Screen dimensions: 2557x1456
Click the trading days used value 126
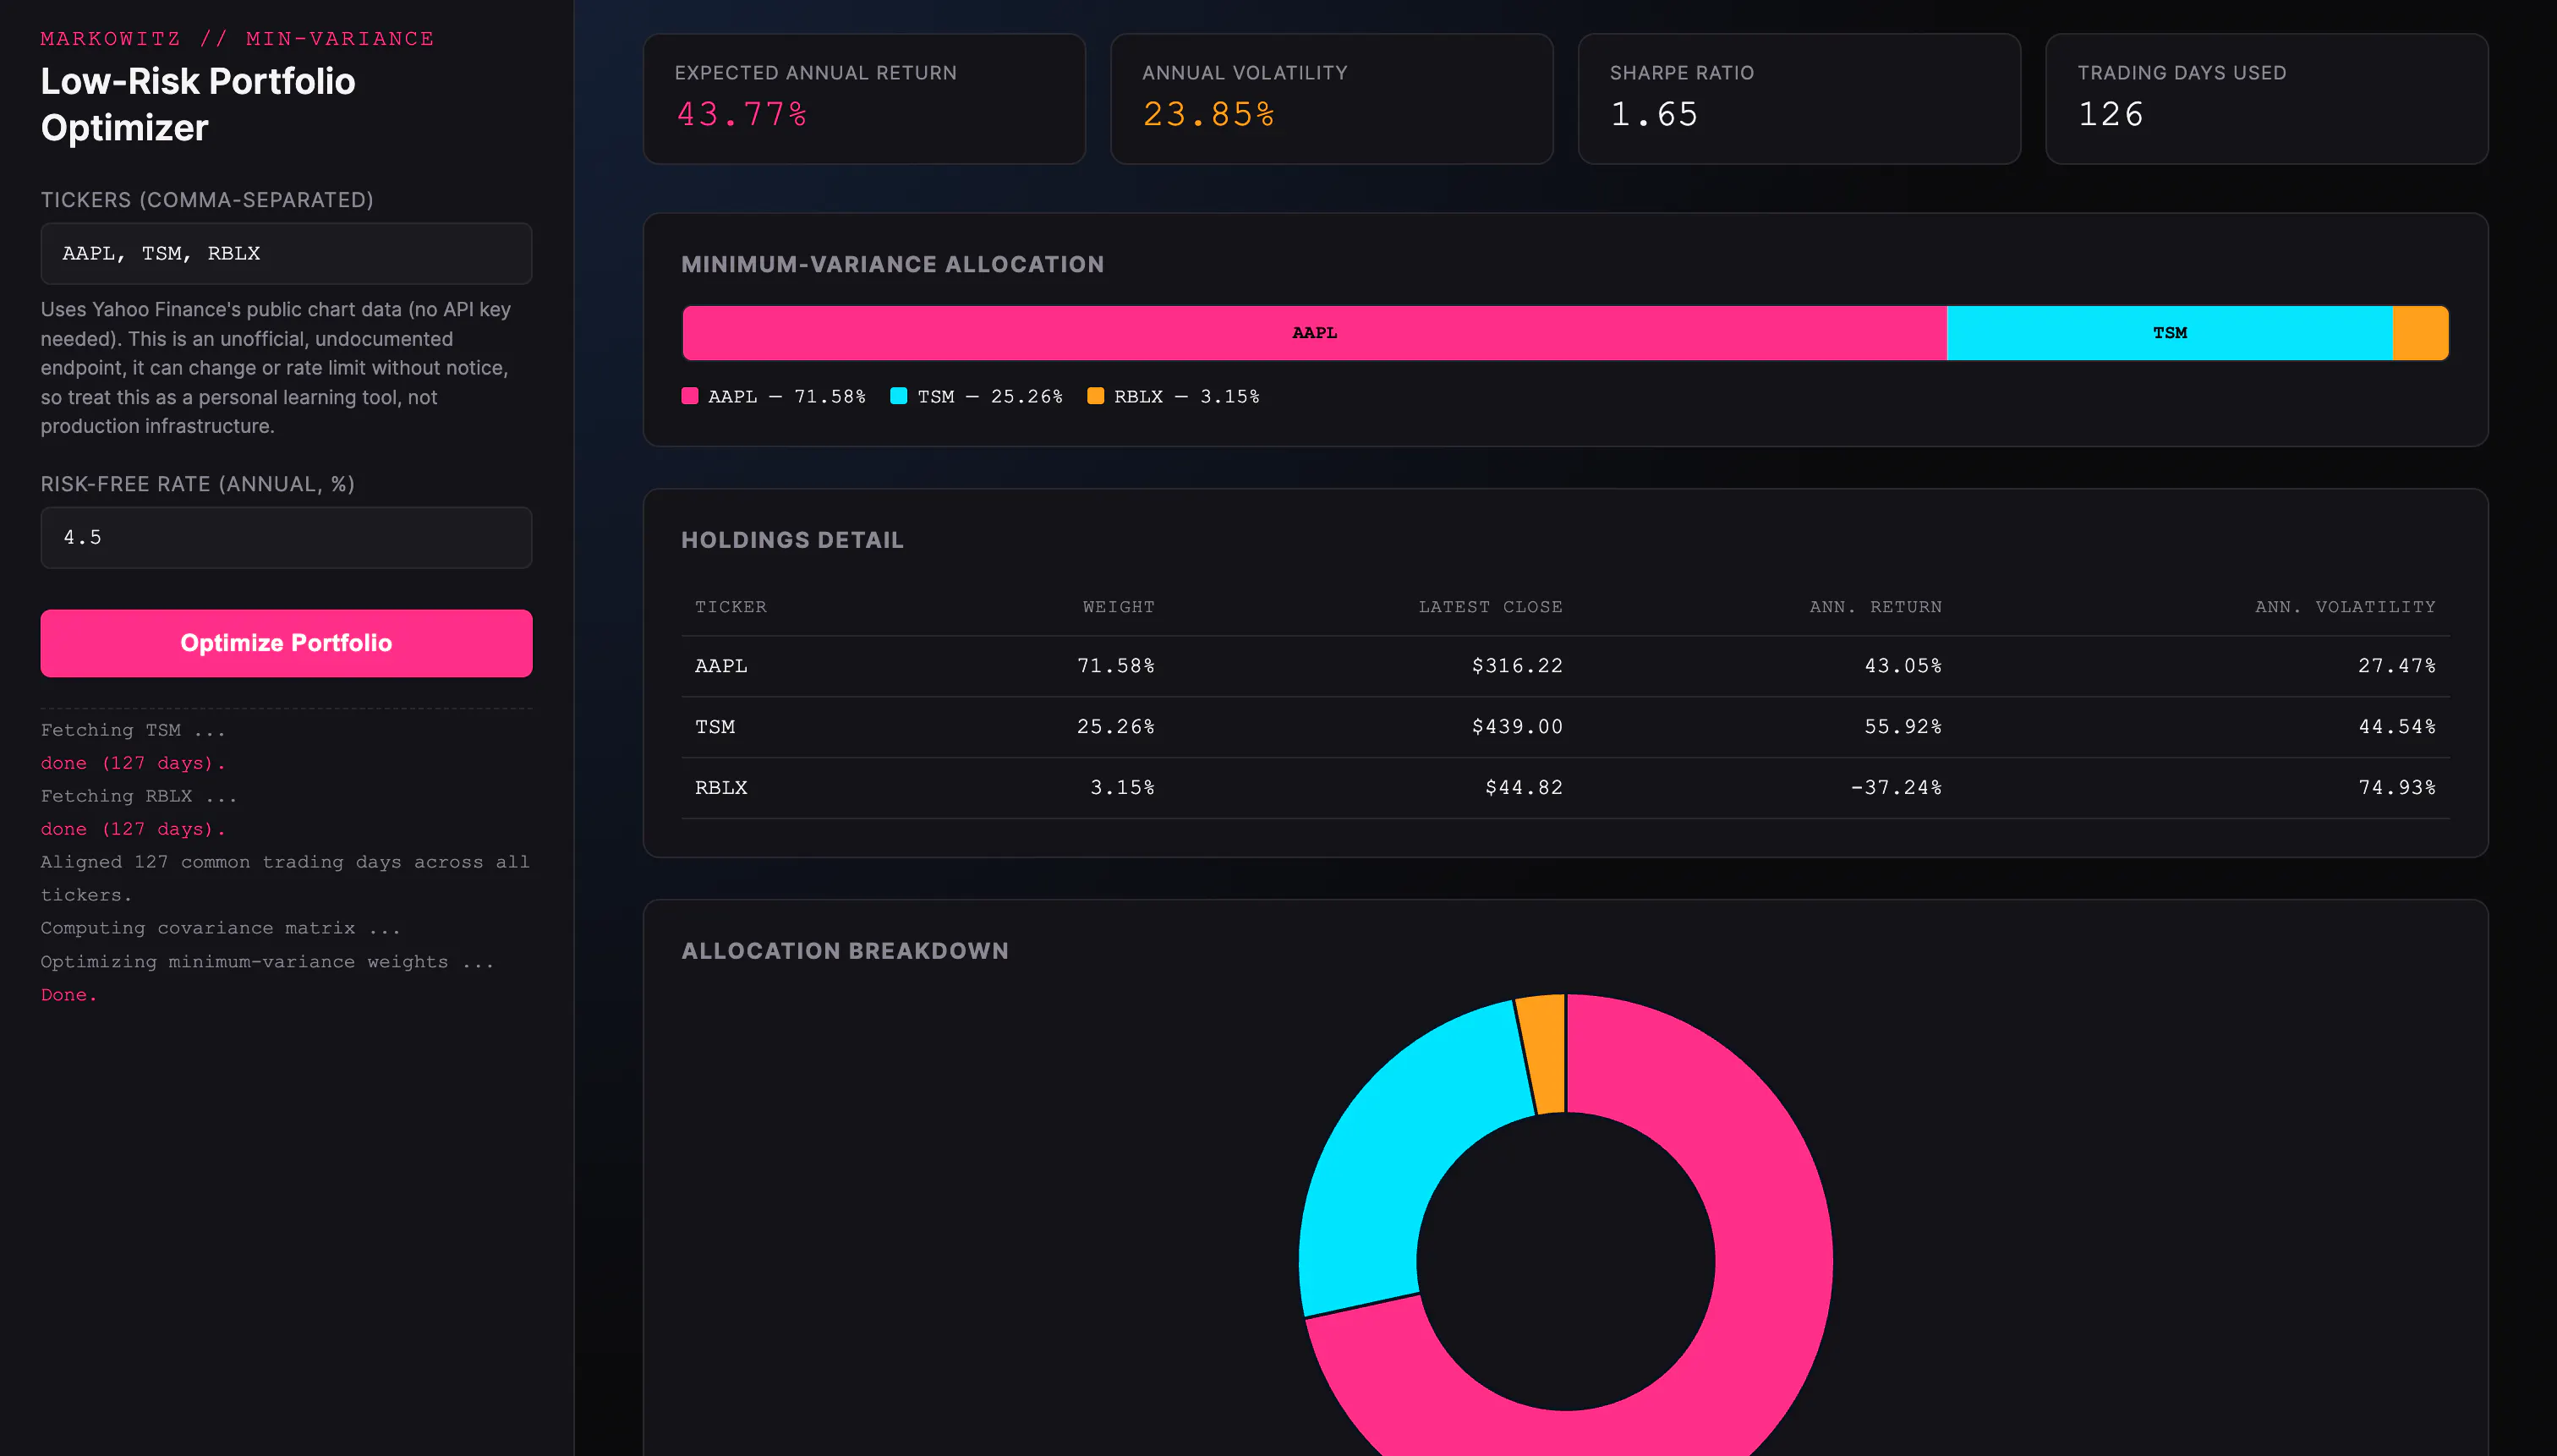point(2111,115)
